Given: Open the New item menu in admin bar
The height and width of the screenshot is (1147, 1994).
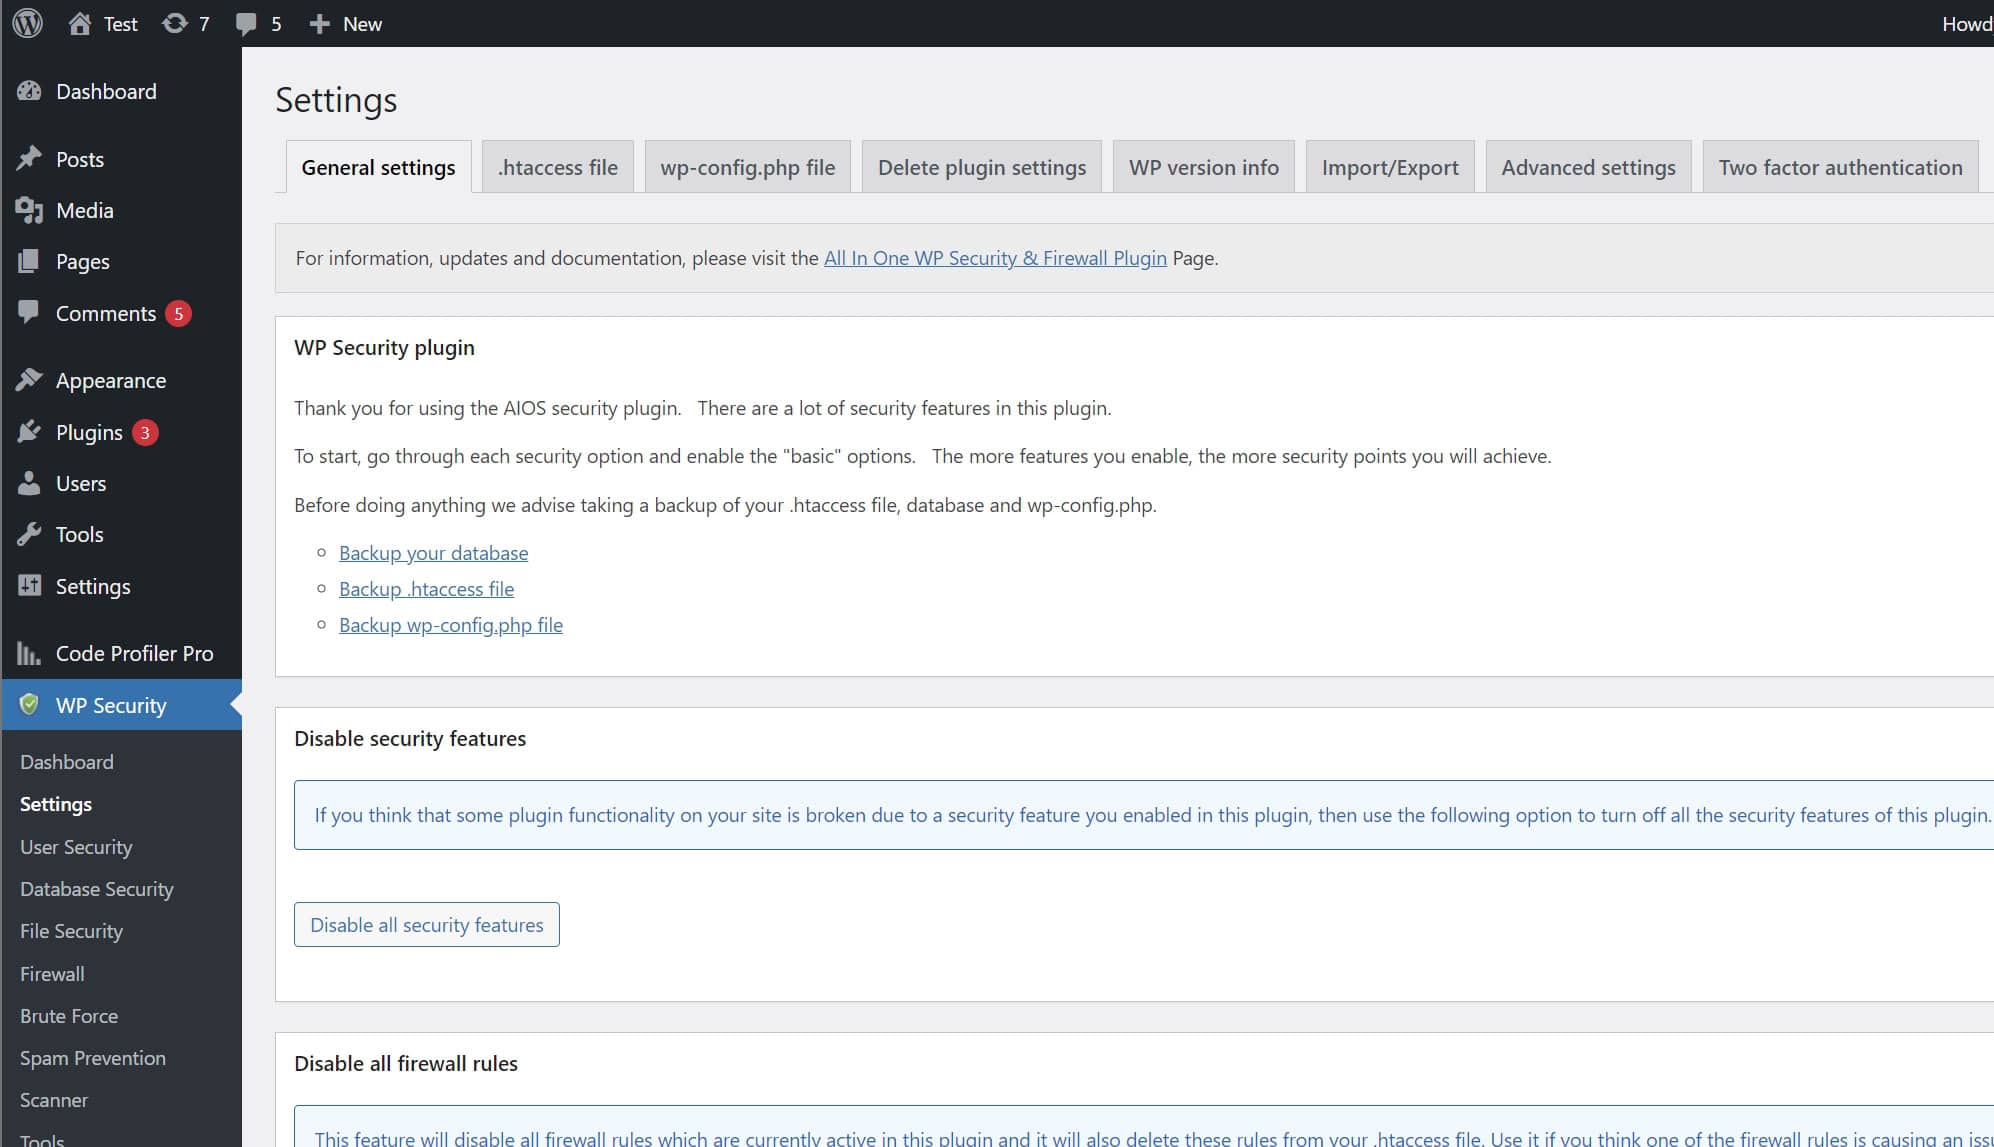Looking at the screenshot, I should pyautogui.click(x=345, y=22).
